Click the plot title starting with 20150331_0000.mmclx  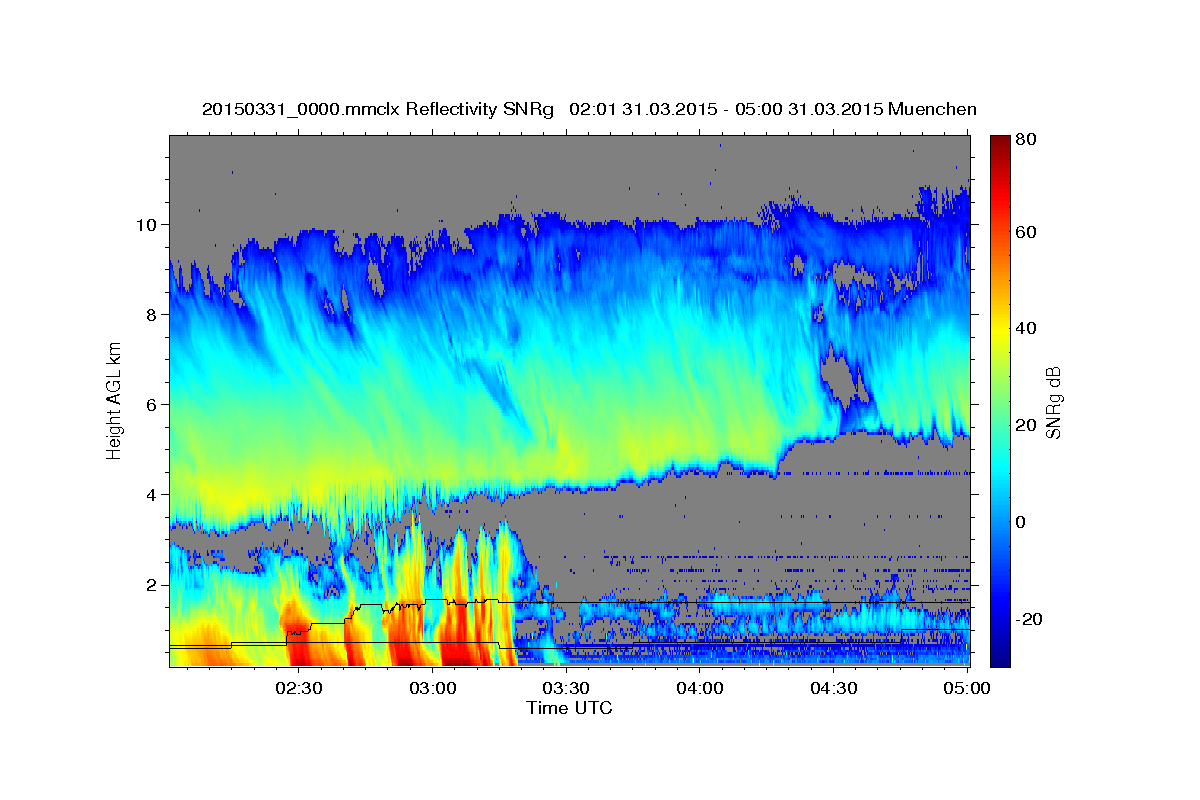tap(589, 109)
